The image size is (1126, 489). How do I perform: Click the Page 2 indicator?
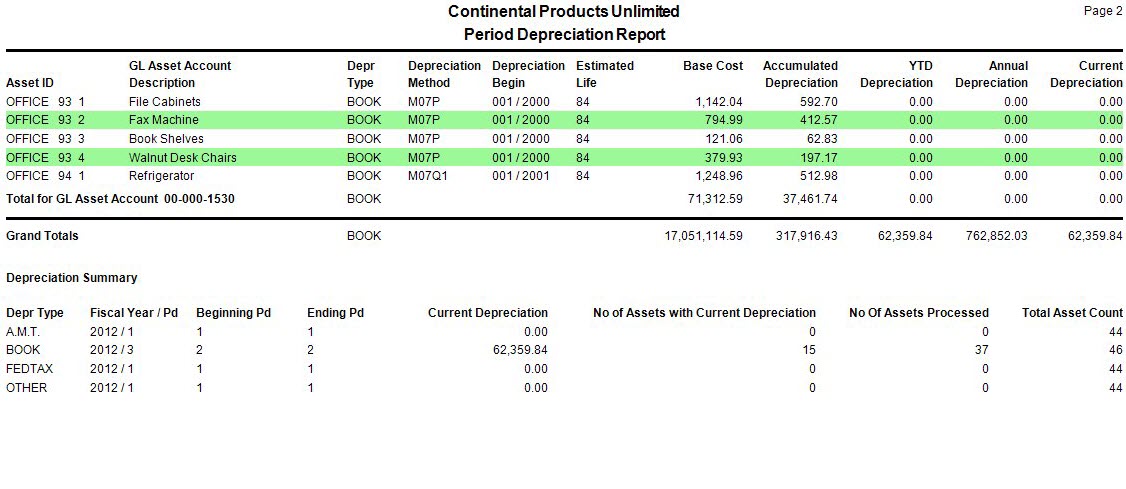(x=1103, y=11)
